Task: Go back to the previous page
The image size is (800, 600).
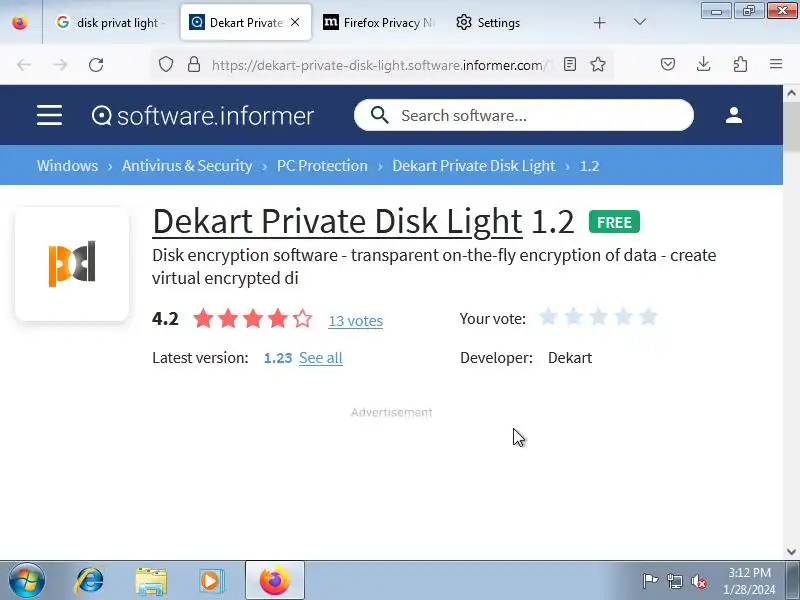Action: [24, 65]
